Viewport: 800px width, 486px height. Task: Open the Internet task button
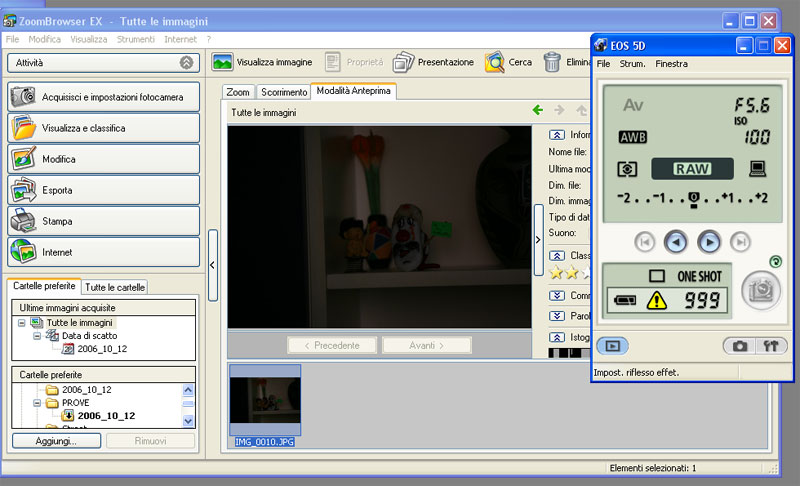click(x=104, y=252)
